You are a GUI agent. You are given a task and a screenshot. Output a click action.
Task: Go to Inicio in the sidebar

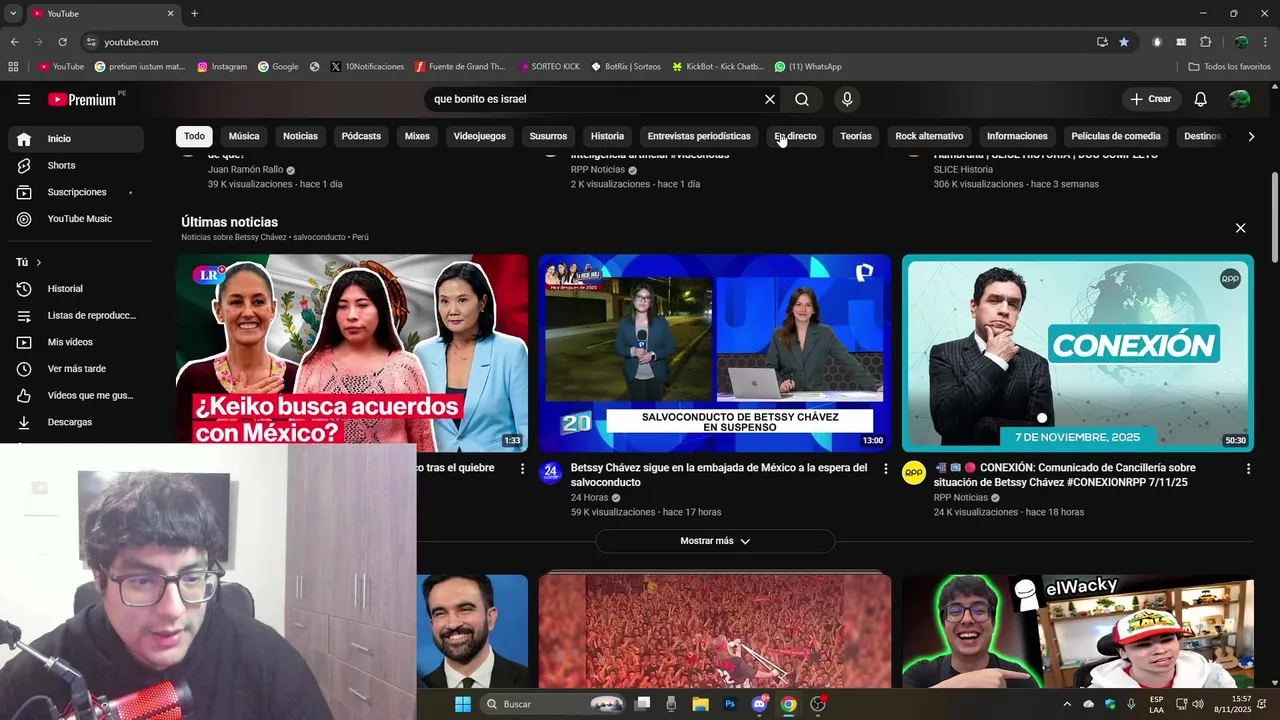click(76, 139)
